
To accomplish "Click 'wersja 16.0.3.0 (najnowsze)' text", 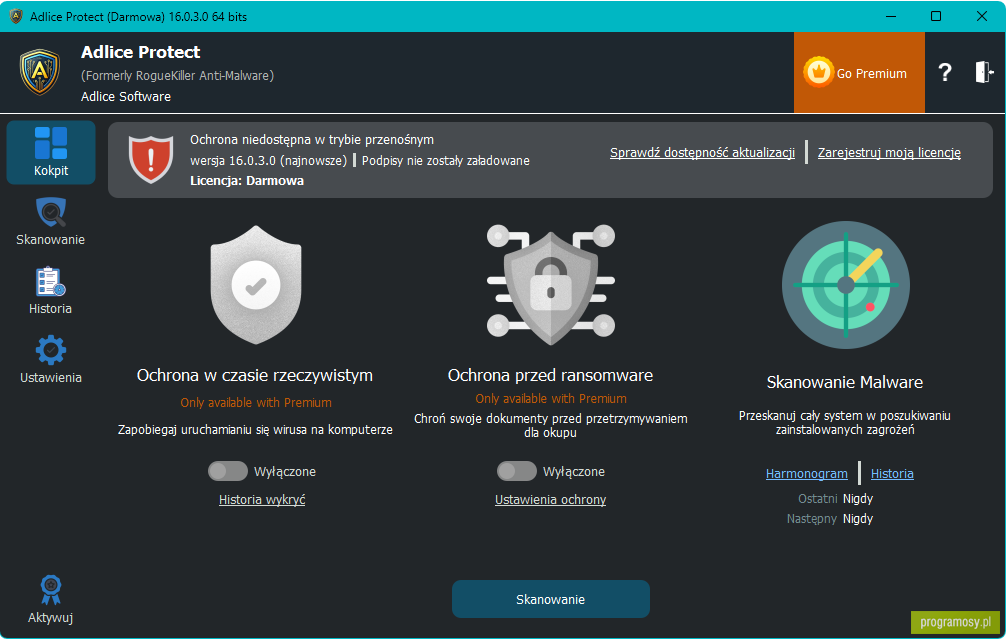I will pyautogui.click(x=268, y=160).
